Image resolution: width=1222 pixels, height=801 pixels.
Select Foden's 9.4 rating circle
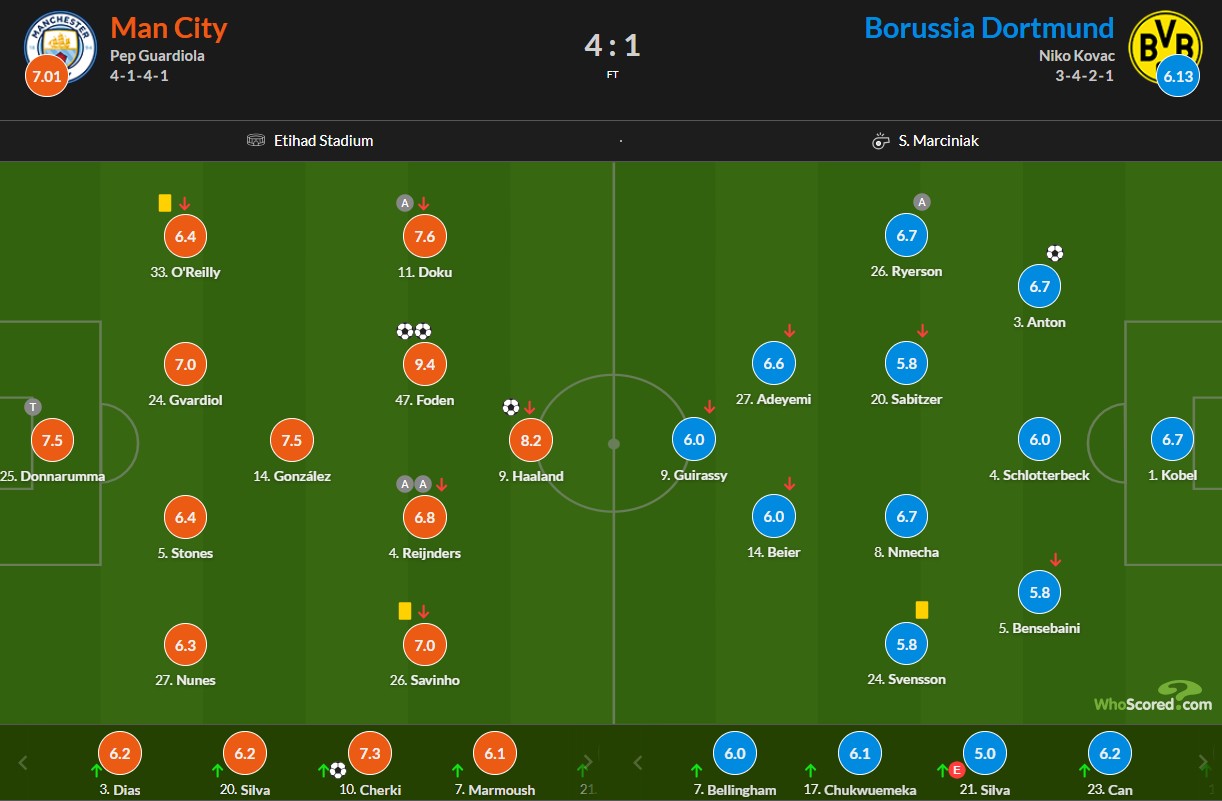tap(425, 365)
